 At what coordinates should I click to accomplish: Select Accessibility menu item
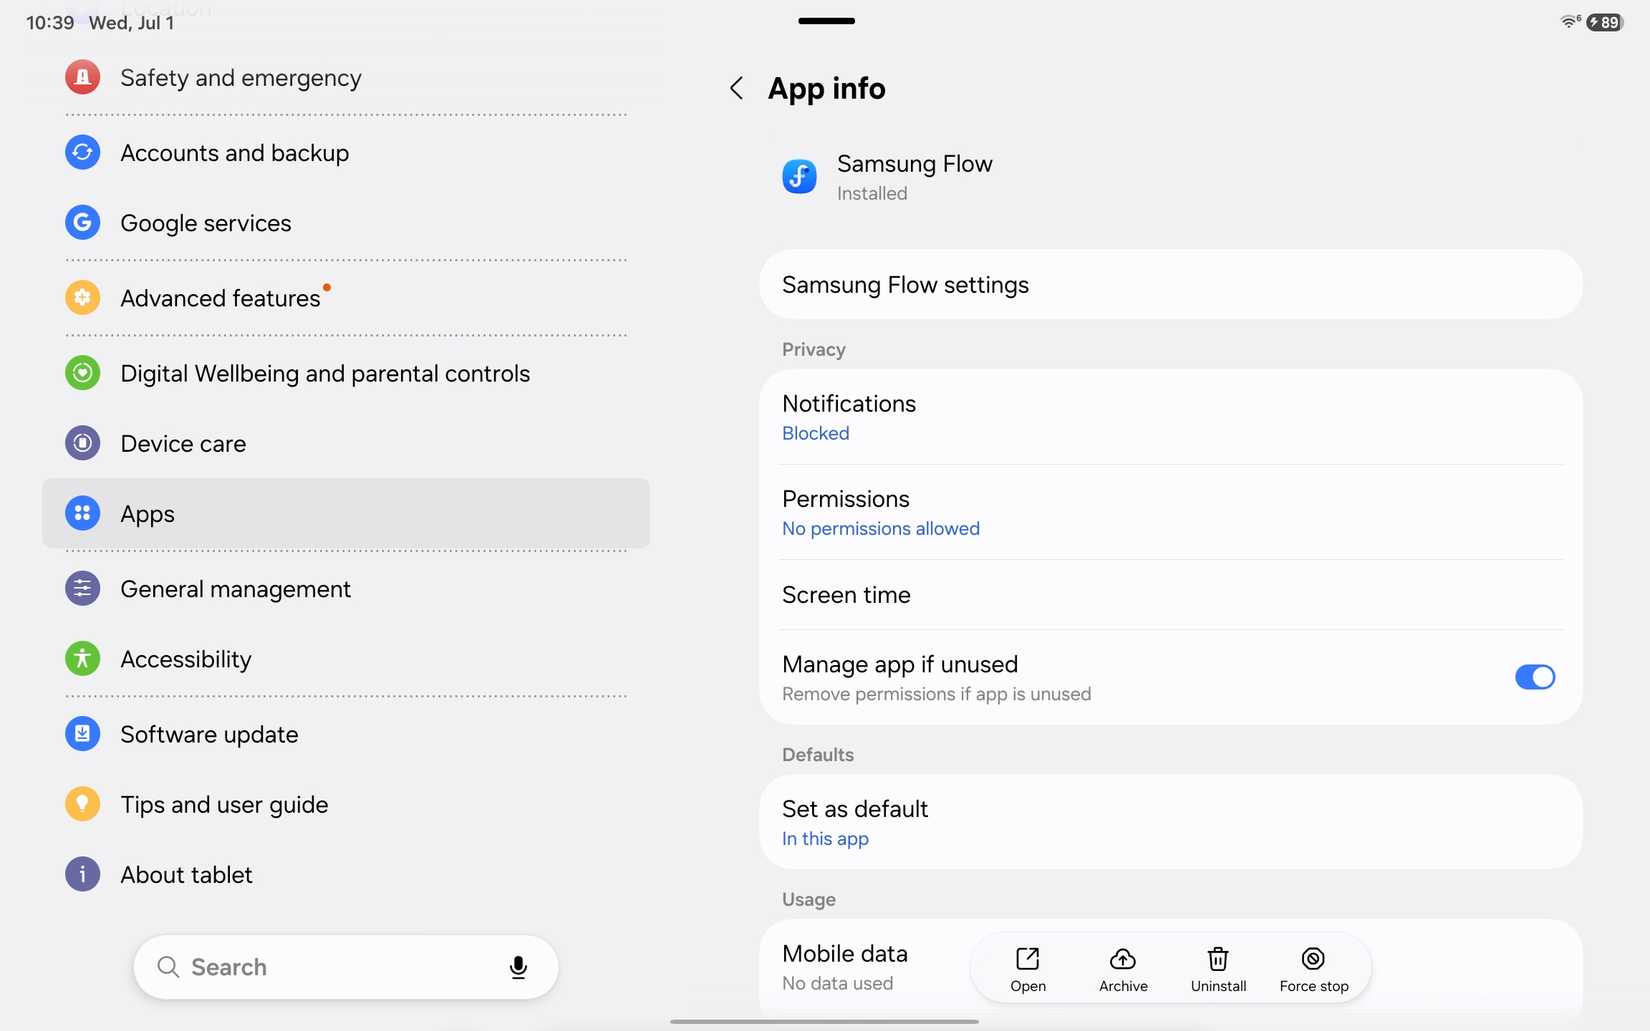[346, 658]
